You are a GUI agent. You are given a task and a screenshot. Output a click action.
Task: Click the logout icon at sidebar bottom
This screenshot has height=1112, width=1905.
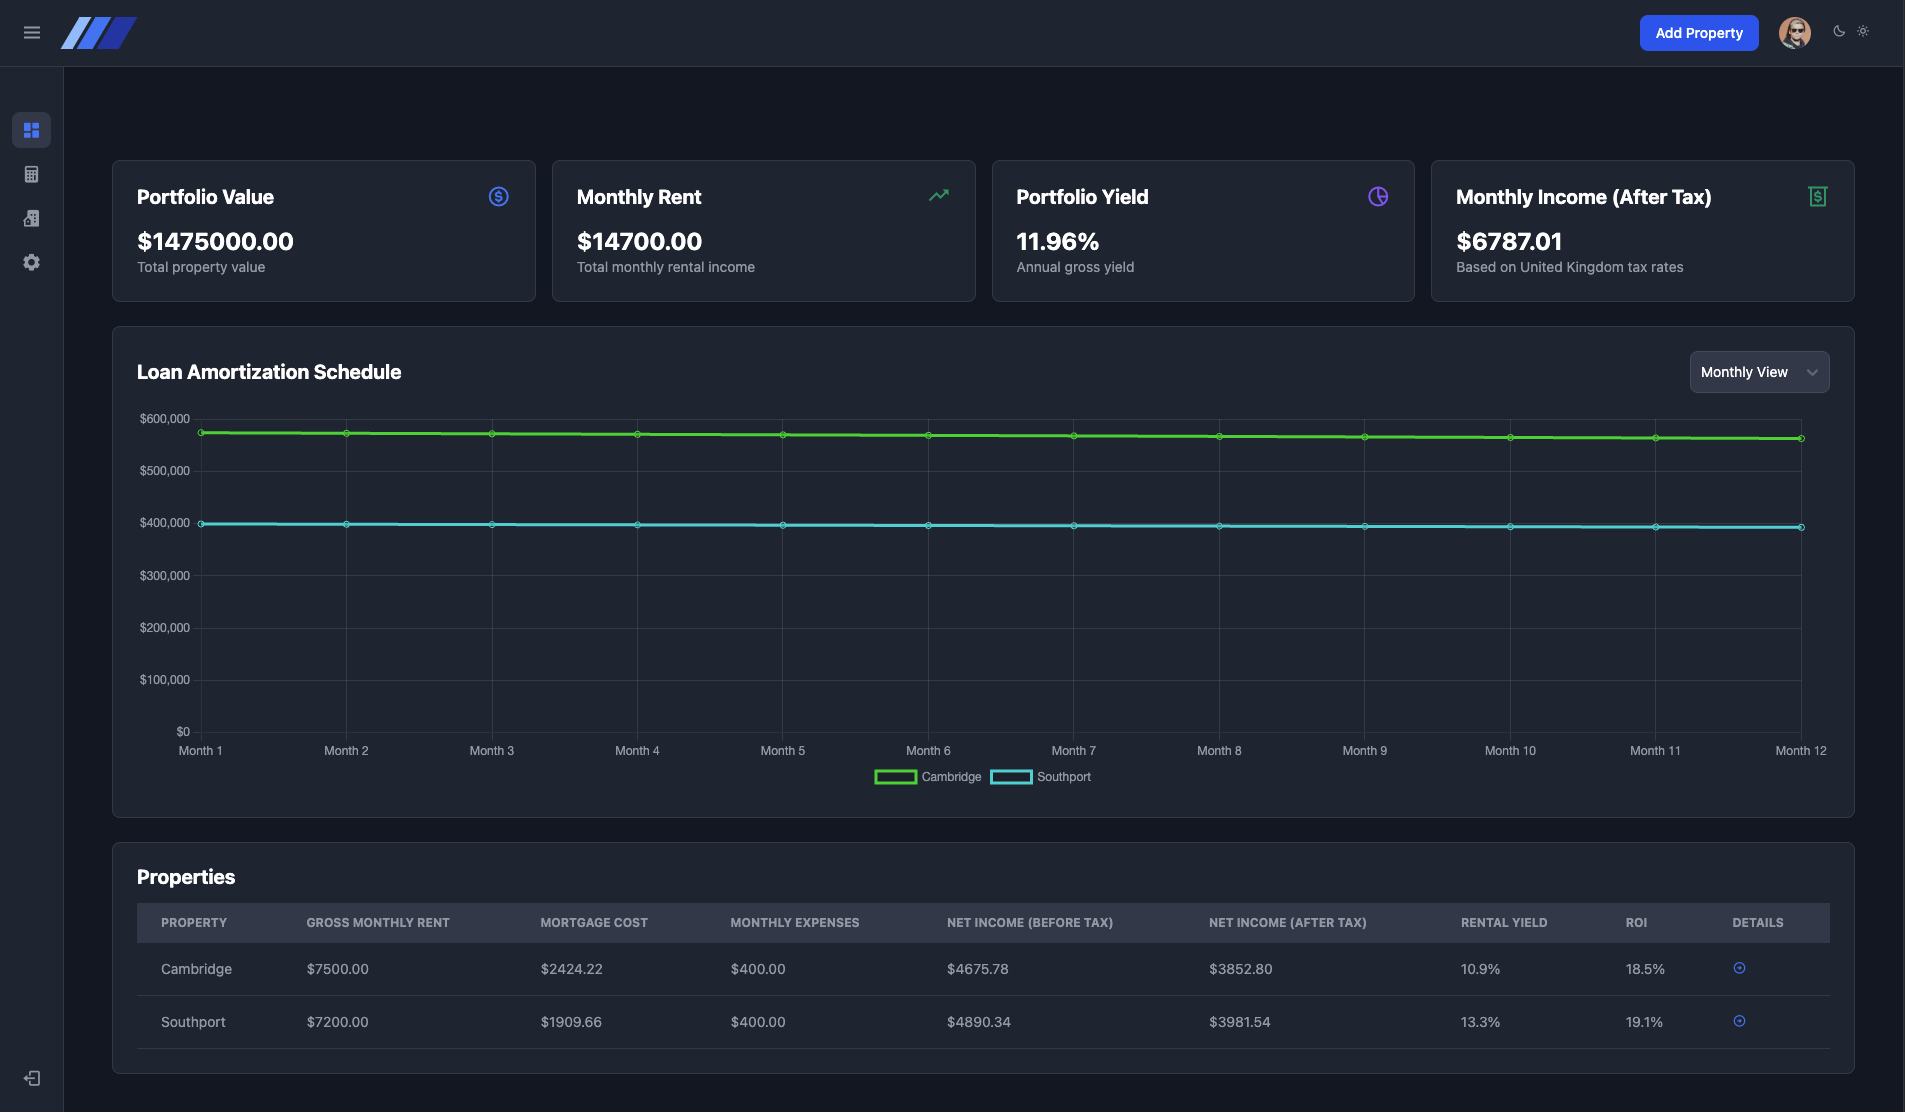[x=32, y=1078]
